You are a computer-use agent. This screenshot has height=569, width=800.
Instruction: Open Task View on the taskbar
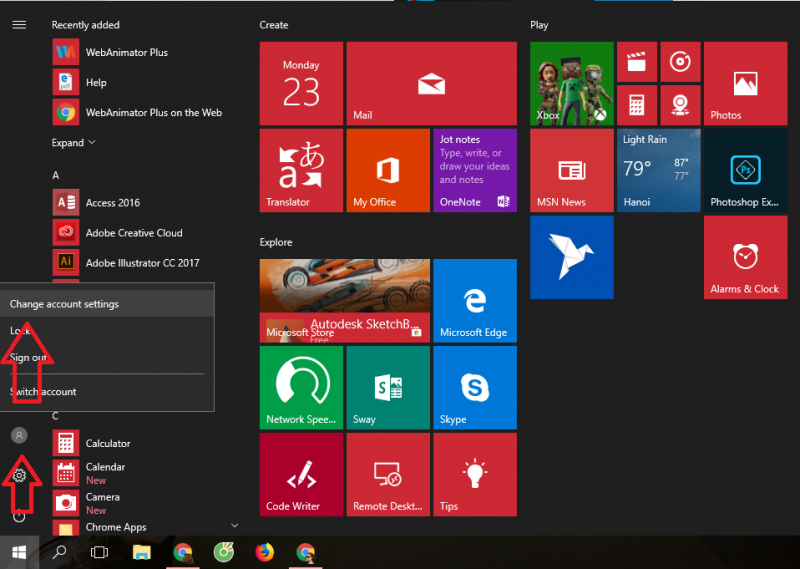pyautogui.click(x=99, y=552)
